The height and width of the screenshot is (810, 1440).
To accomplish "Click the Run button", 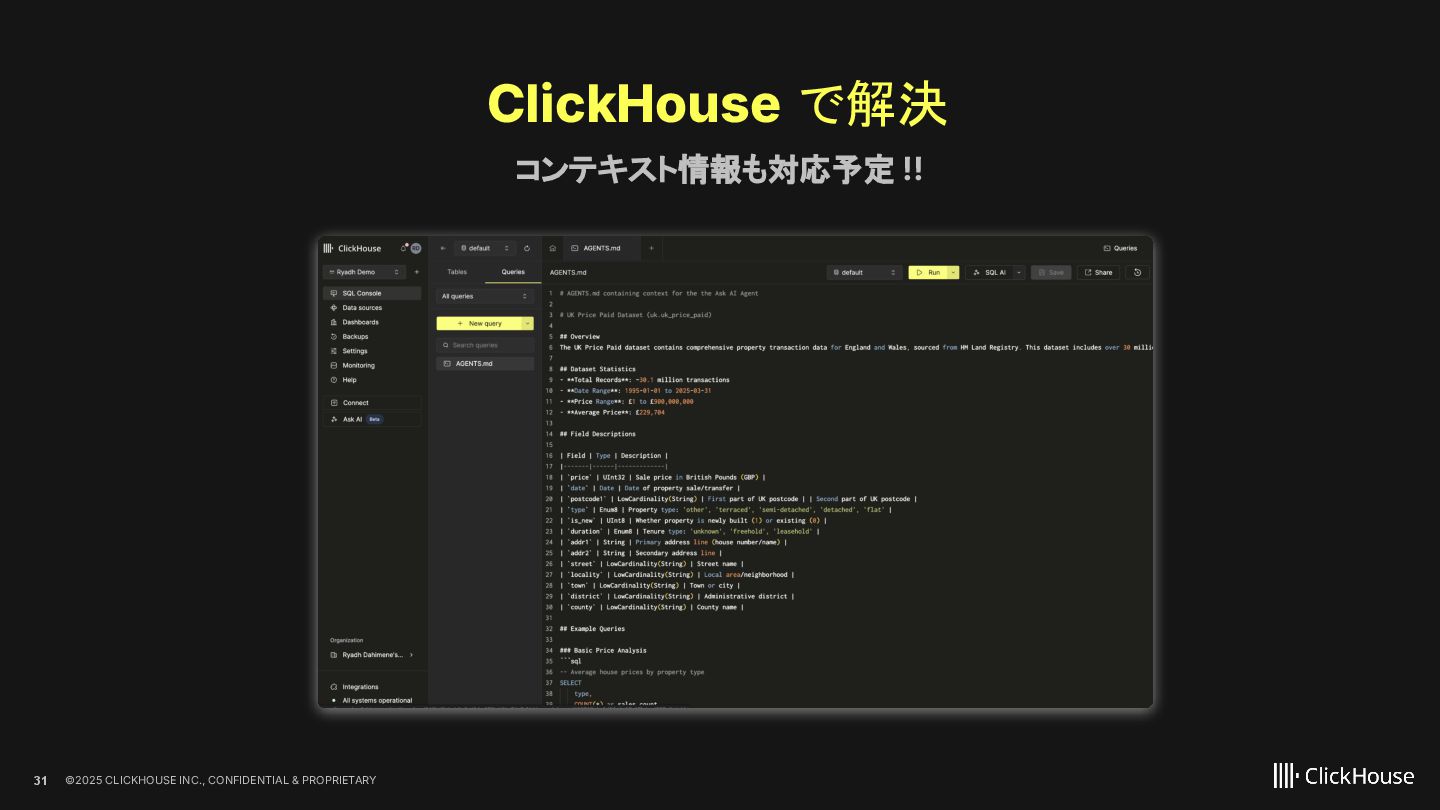I will pyautogui.click(x=927, y=272).
